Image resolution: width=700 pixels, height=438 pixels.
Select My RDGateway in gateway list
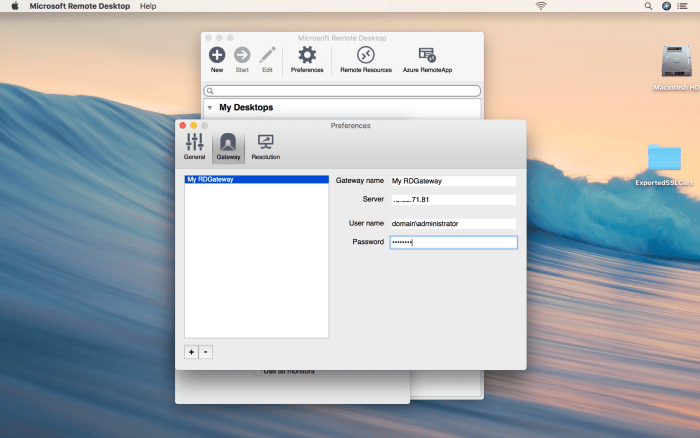(257, 179)
